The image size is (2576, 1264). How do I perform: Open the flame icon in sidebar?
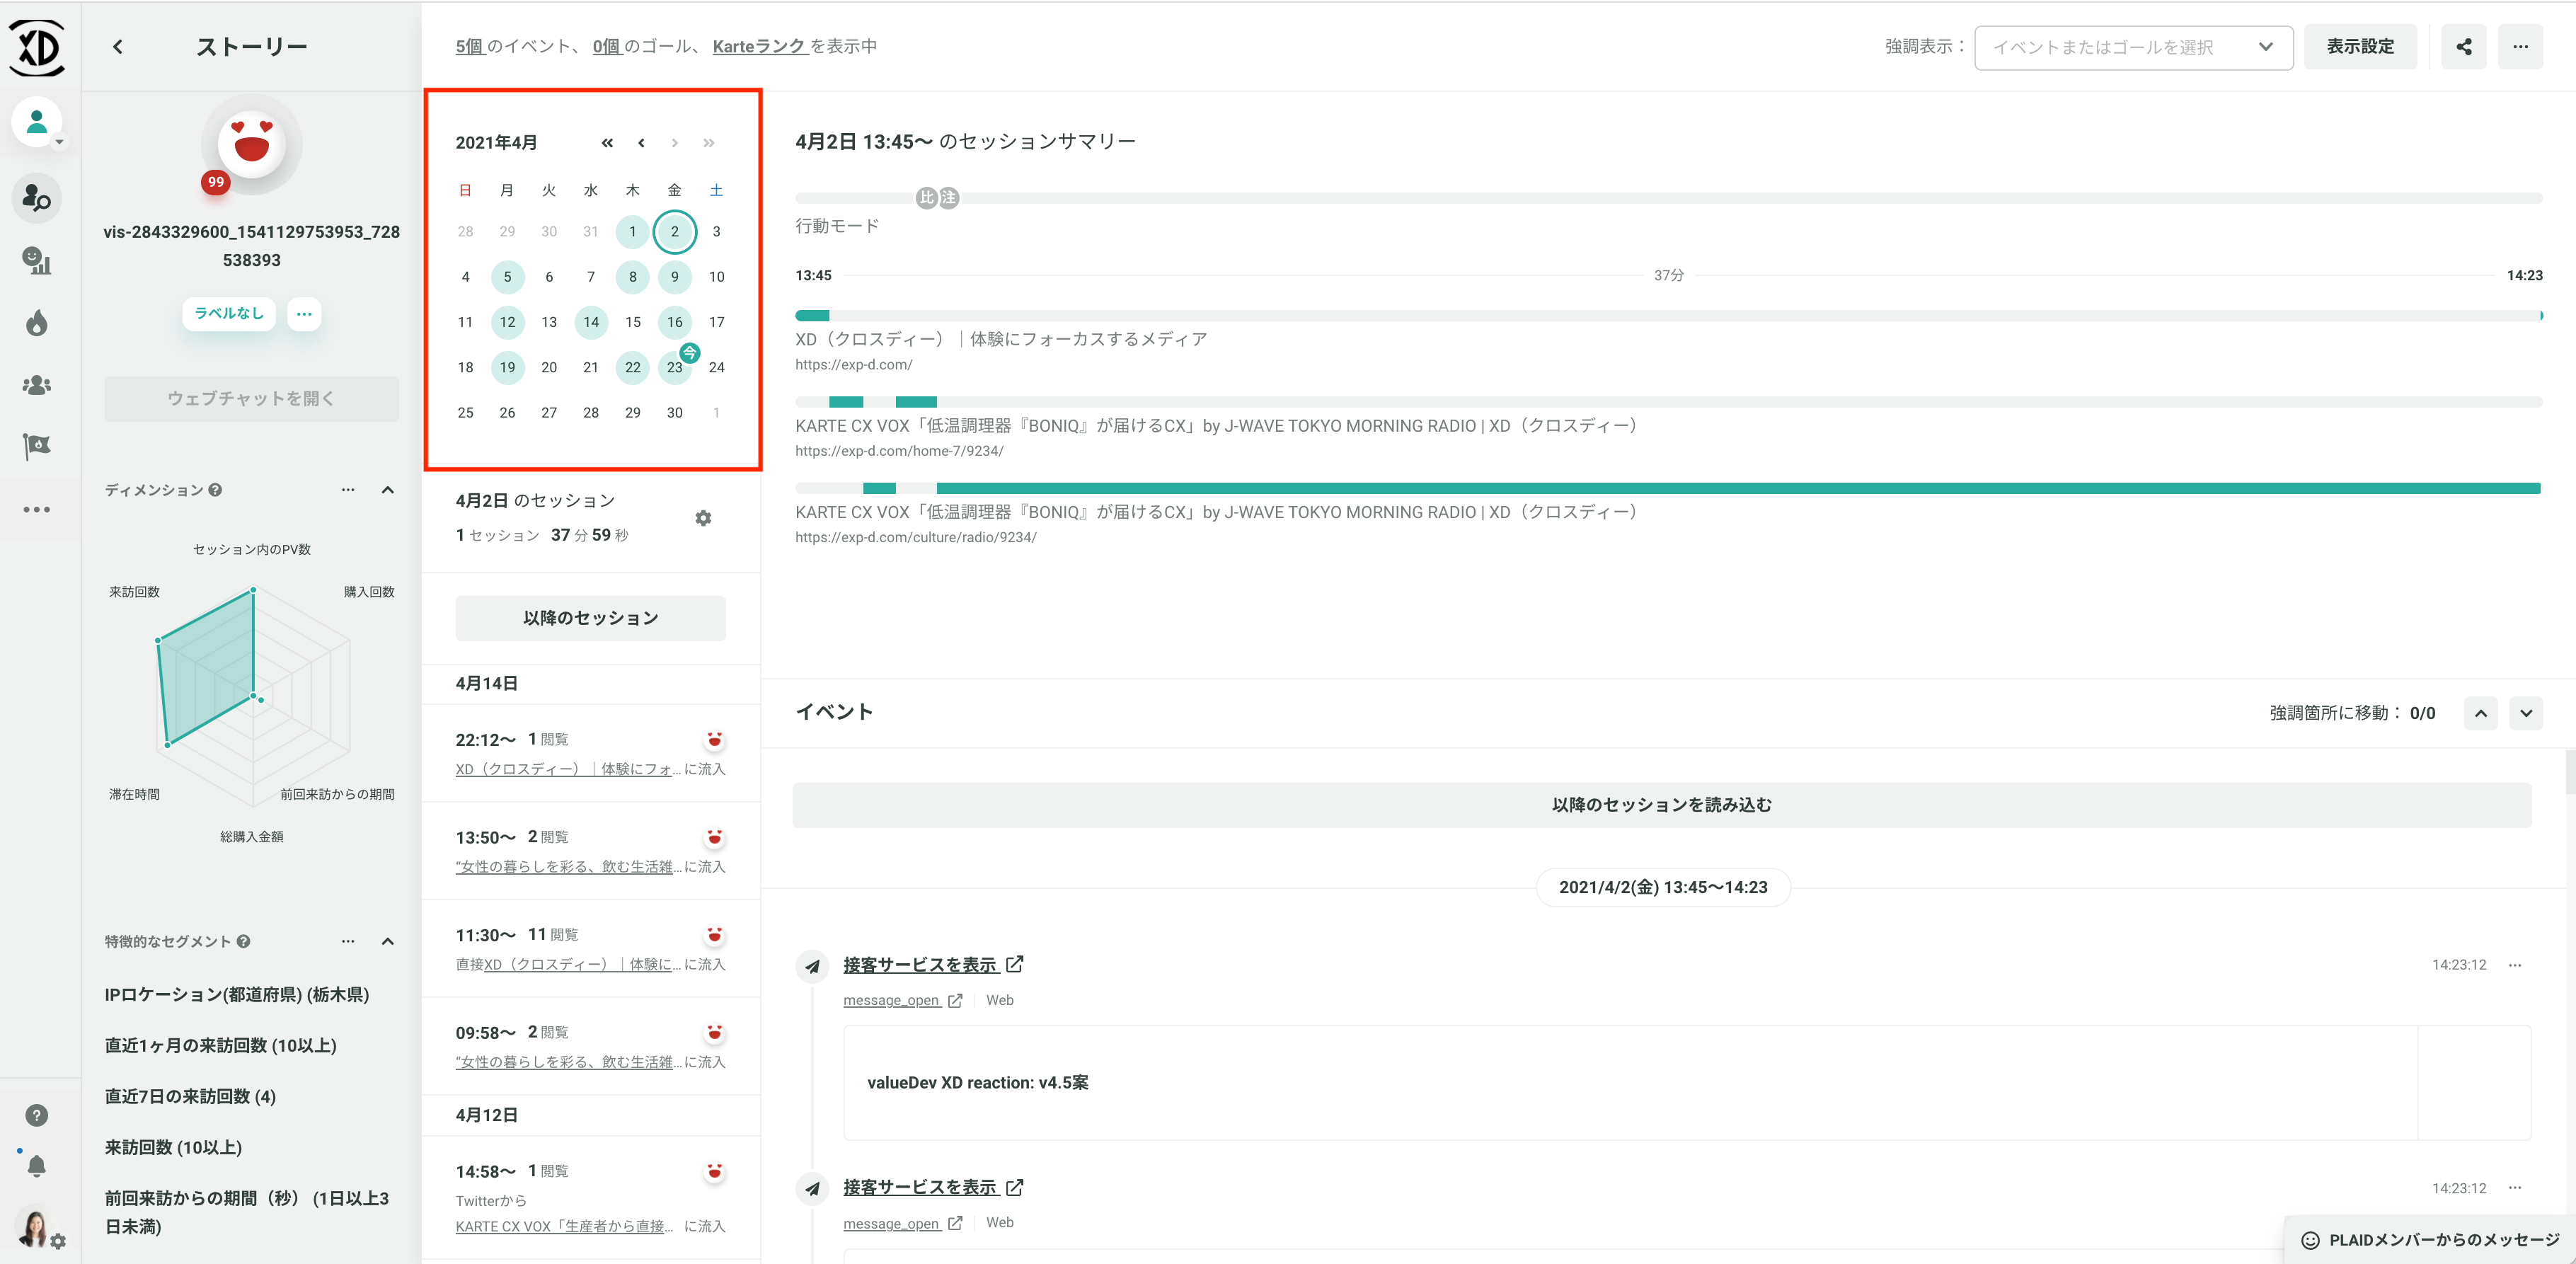click(x=37, y=323)
